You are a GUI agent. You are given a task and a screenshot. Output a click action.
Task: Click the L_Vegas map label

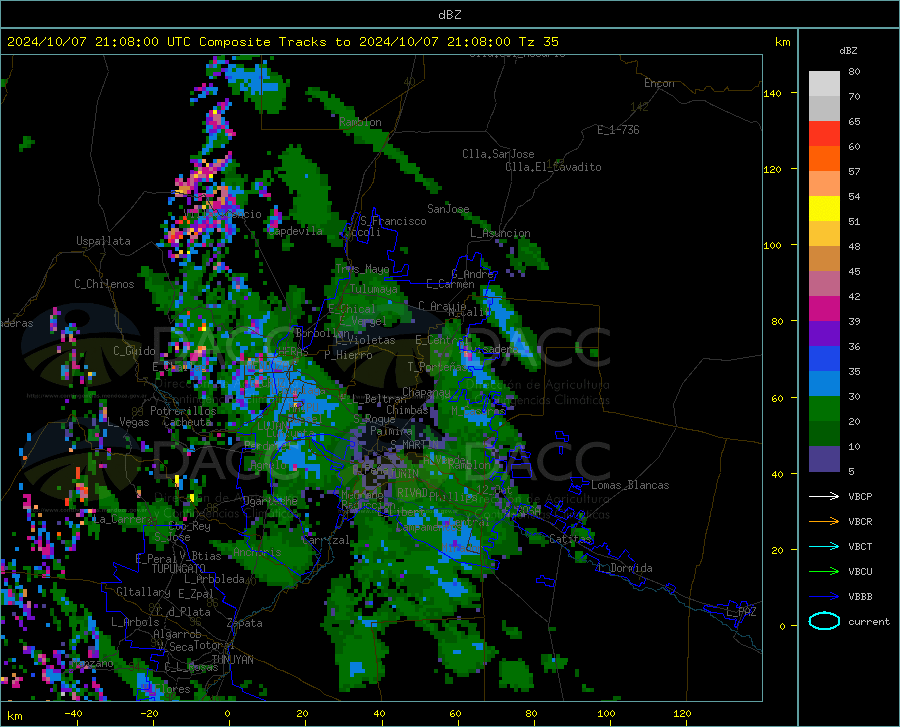[x=128, y=422]
